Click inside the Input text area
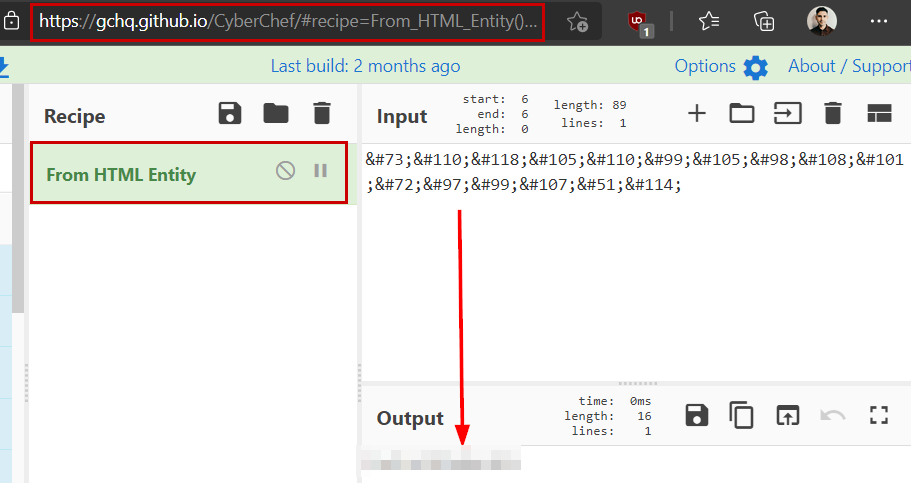This screenshot has height=483, width=911. 636,262
